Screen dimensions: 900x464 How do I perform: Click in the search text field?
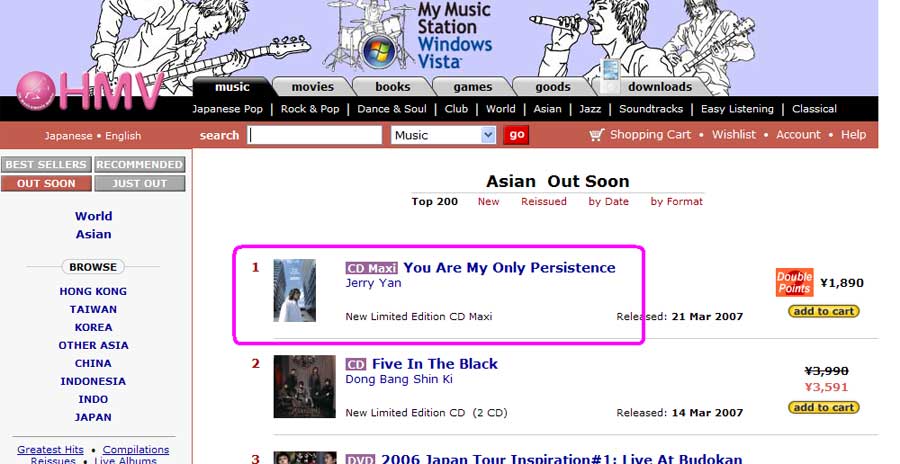315,136
